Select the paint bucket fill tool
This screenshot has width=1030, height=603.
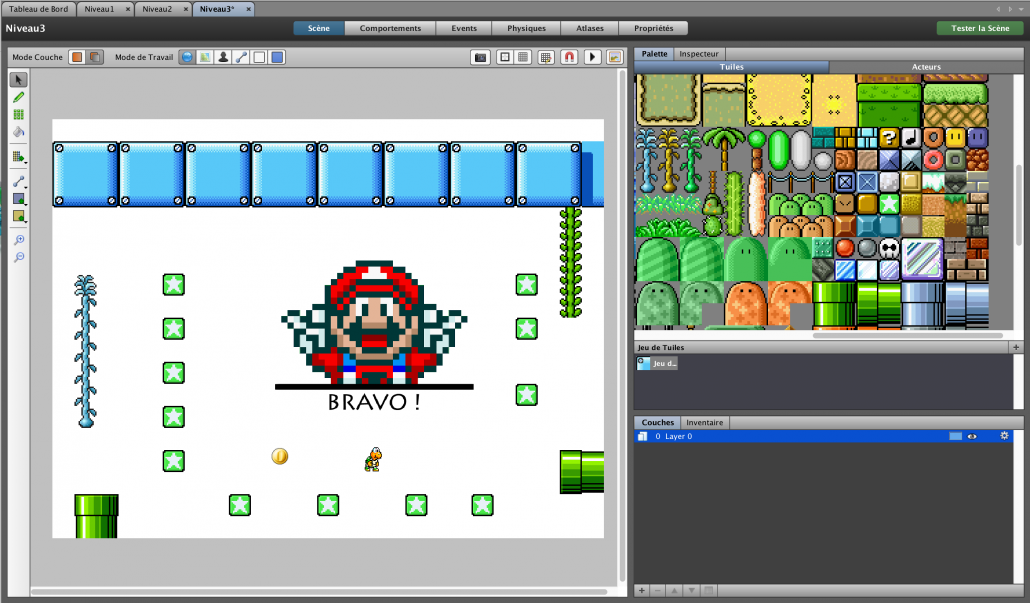point(18,131)
